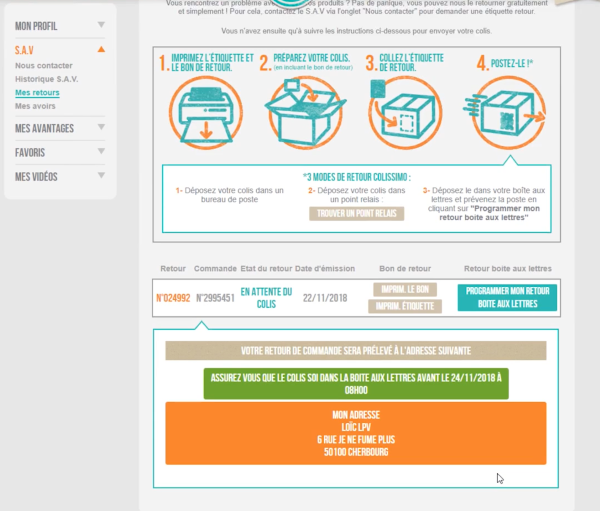
Task: Open the Mes avoirs link
Action: 35,106
